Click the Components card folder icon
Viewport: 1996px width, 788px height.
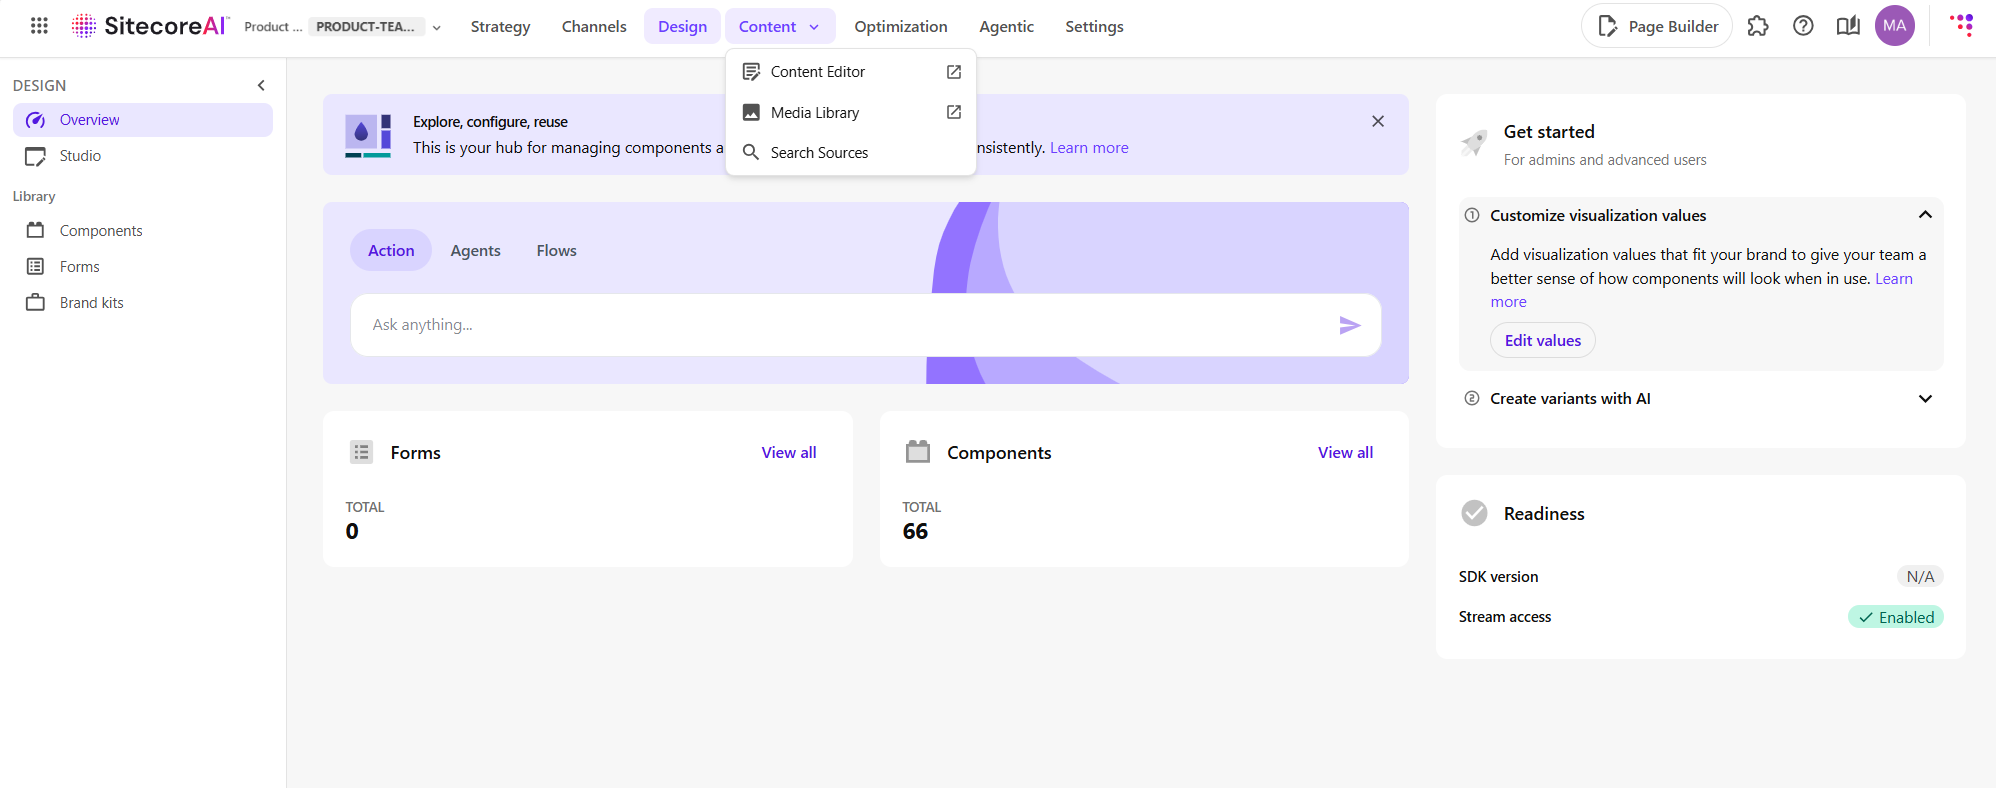pos(918,452)
